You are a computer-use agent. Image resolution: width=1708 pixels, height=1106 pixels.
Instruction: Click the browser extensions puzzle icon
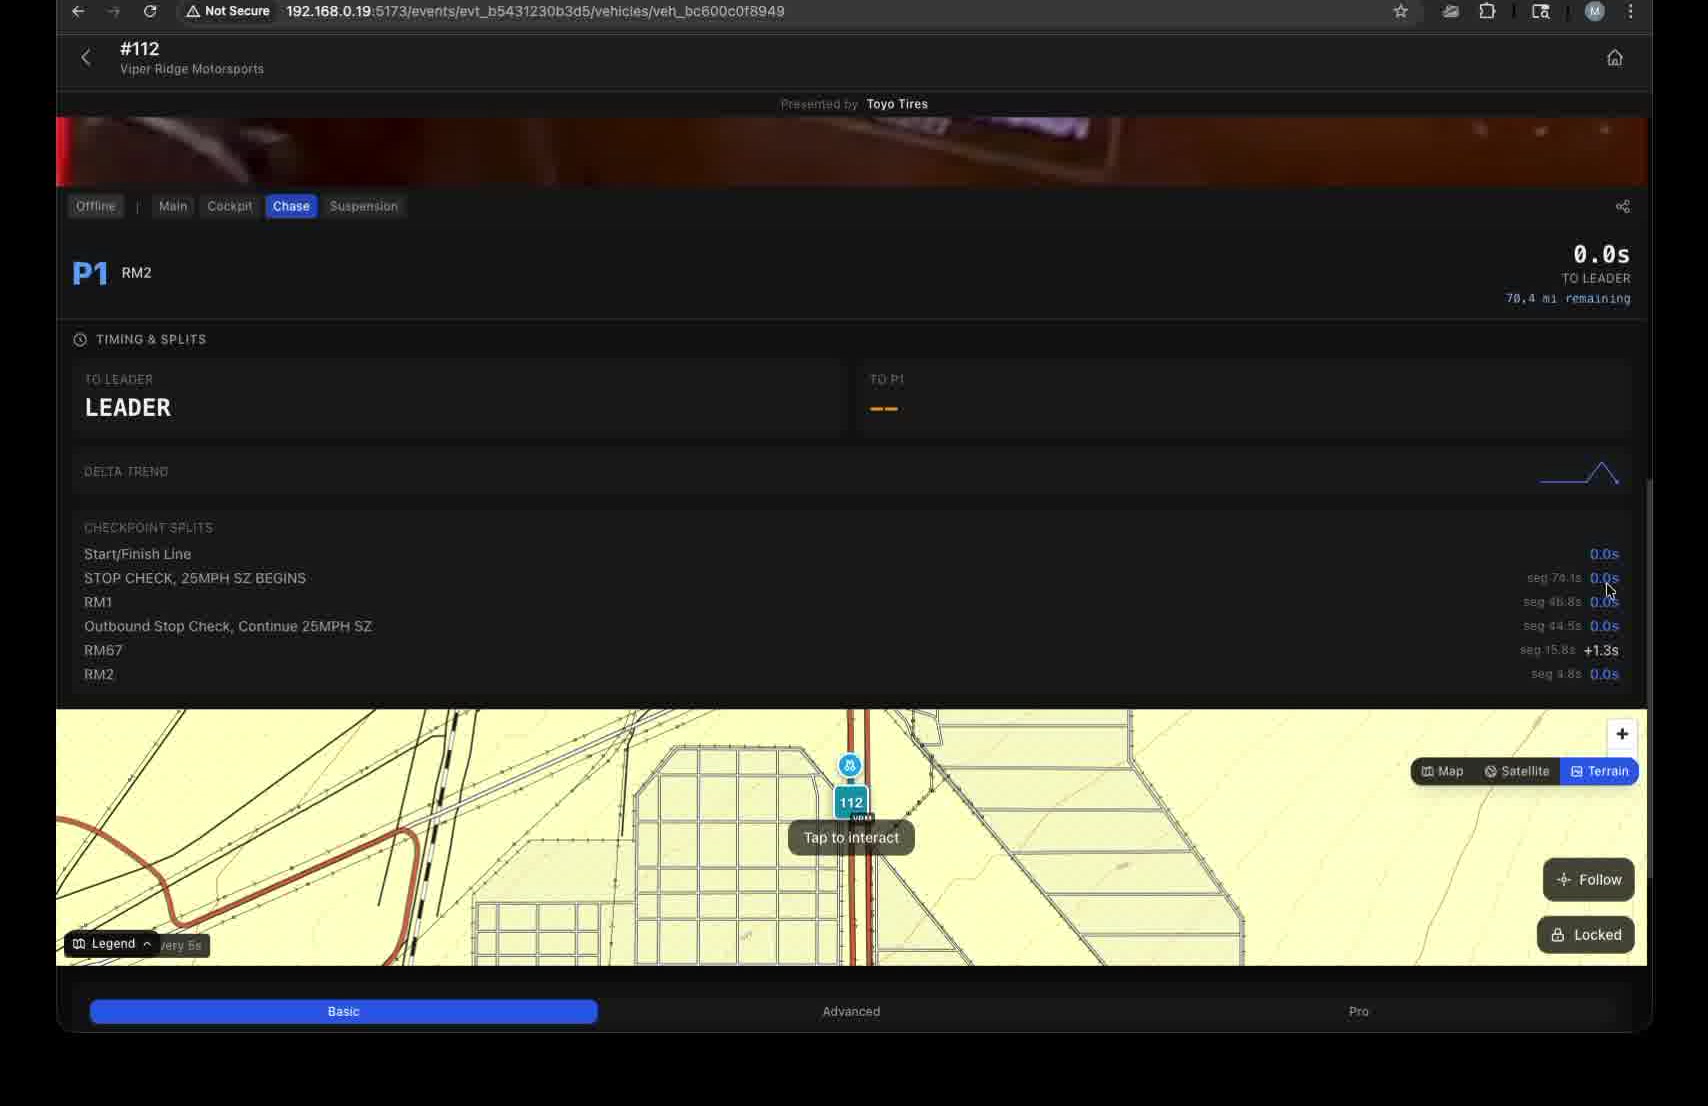1487,11
